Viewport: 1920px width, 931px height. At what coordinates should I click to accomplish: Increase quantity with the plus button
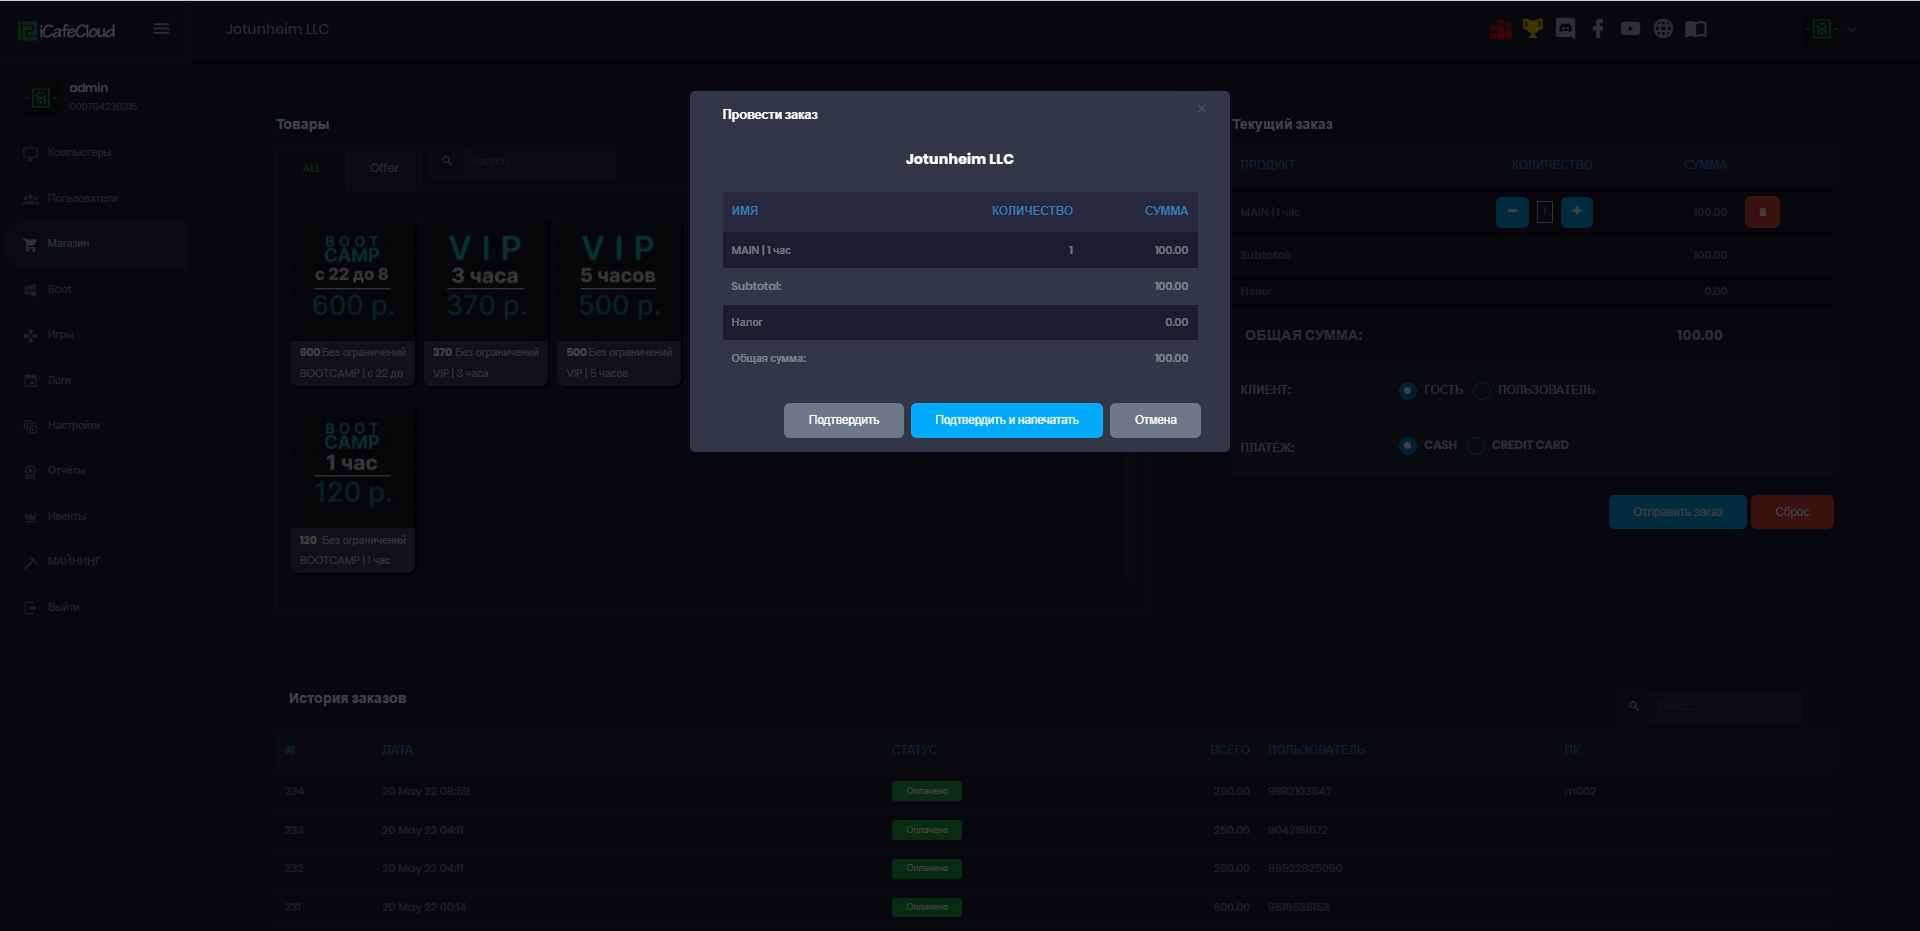click(x=1577, y=212)
